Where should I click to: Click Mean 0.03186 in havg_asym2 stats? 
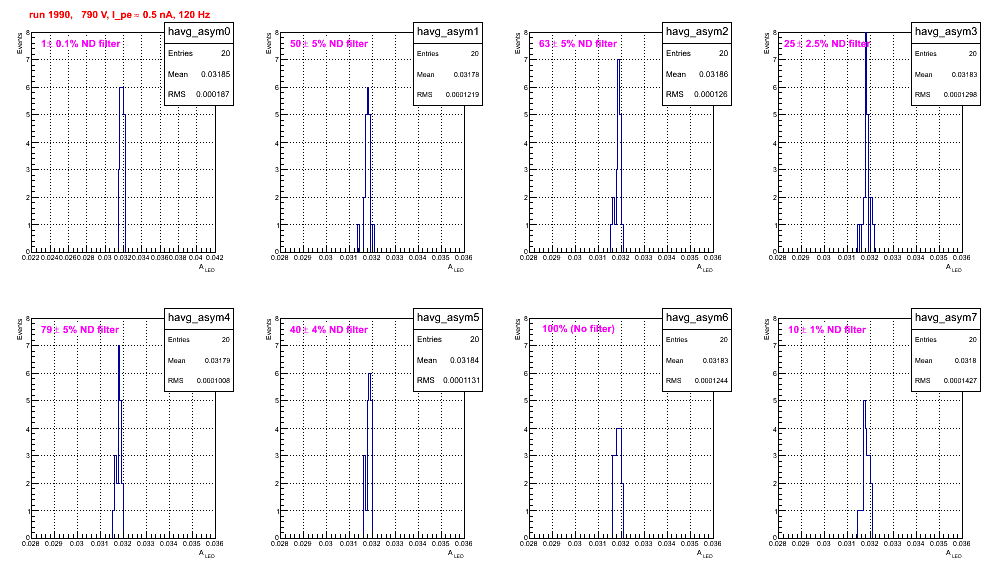click(x=697, y=74)
